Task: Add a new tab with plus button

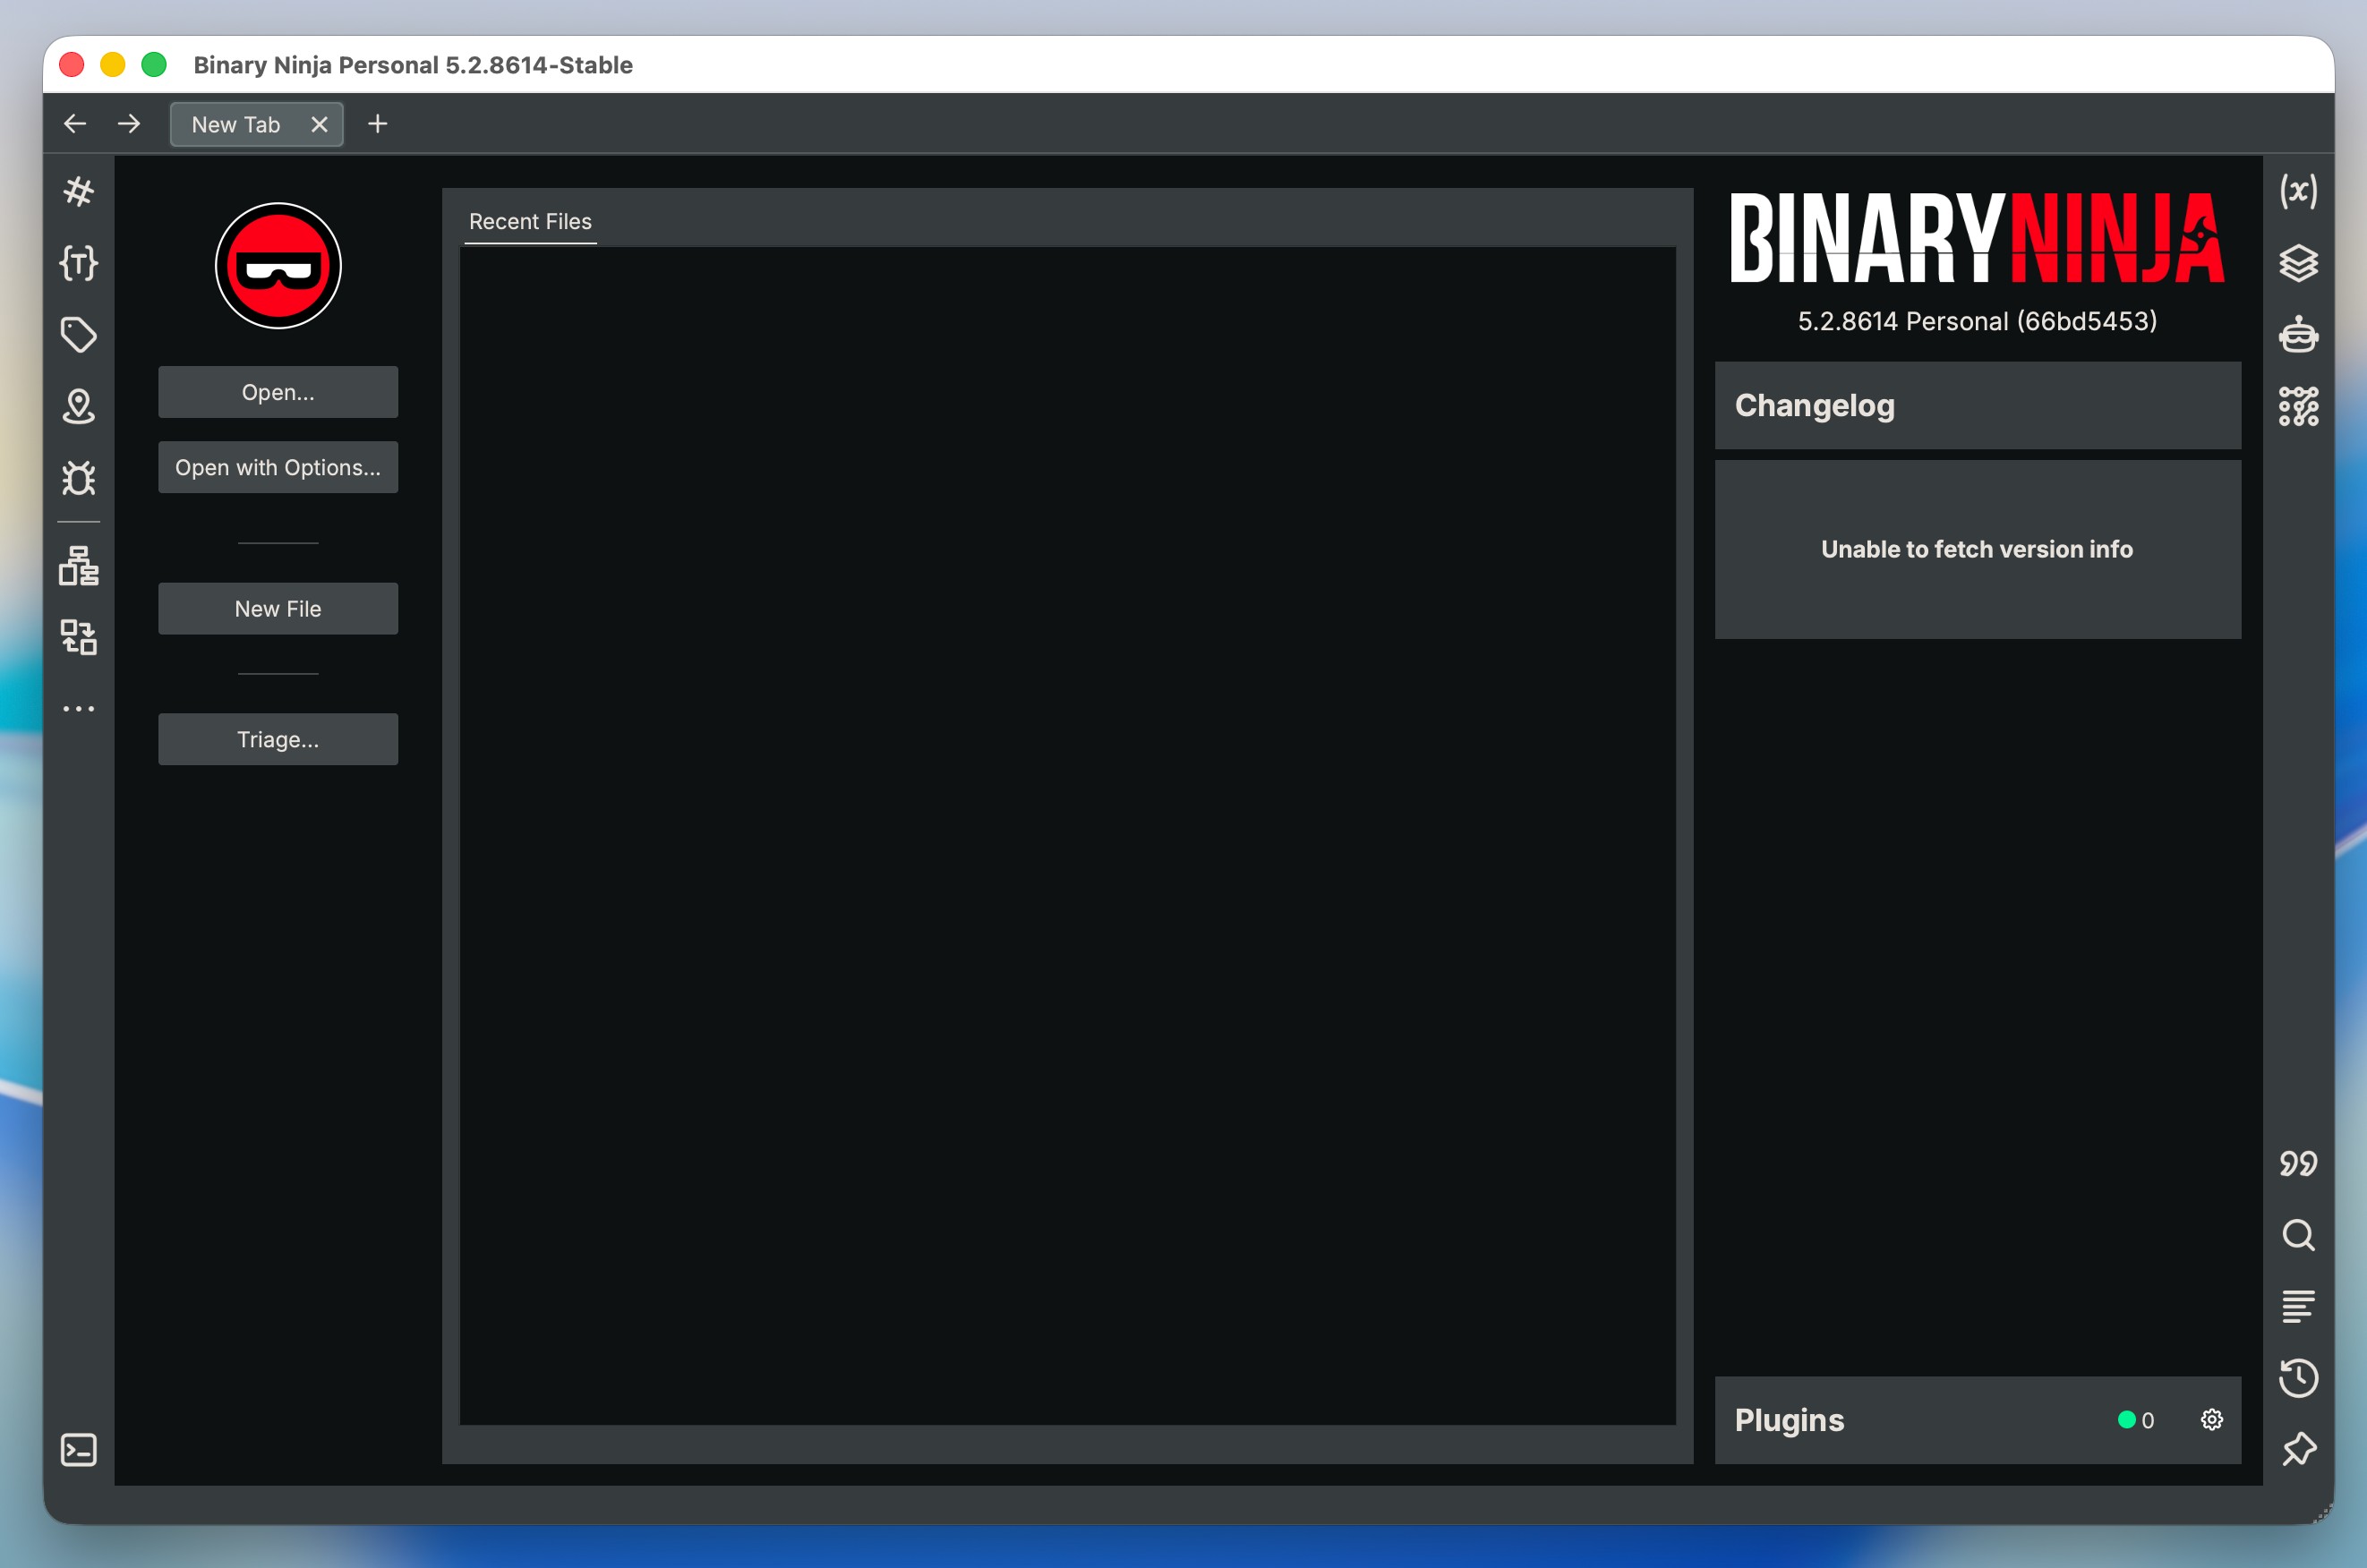Action: 377,124
